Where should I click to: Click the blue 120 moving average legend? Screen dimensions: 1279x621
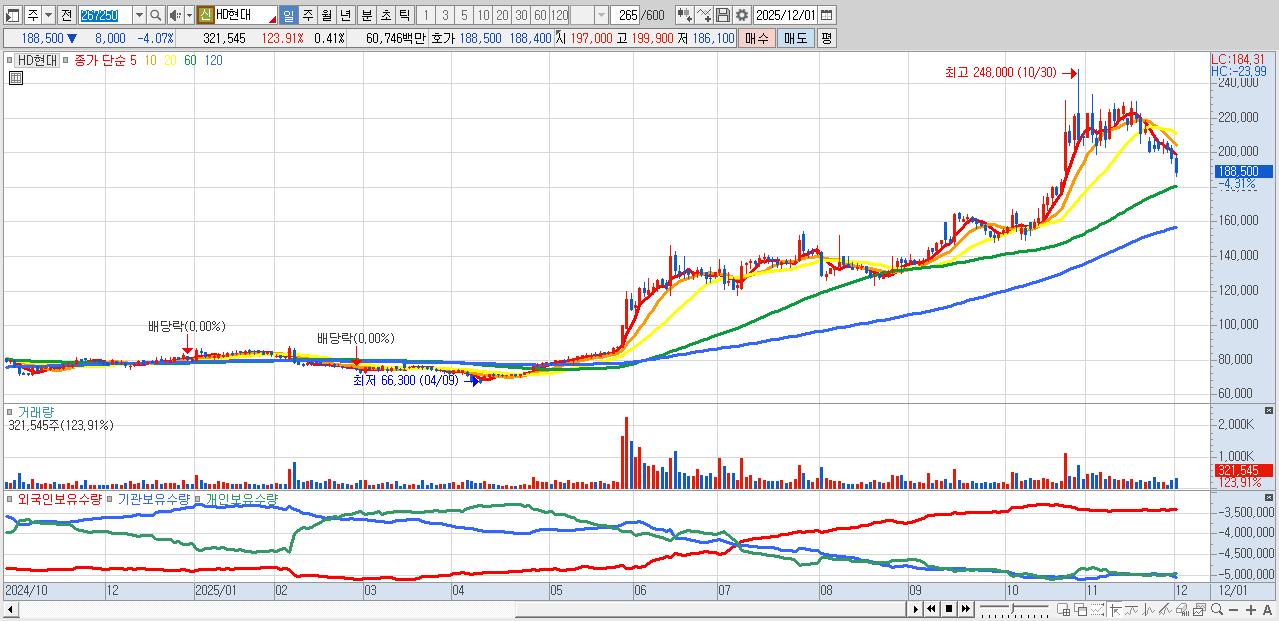click(213, 60)
